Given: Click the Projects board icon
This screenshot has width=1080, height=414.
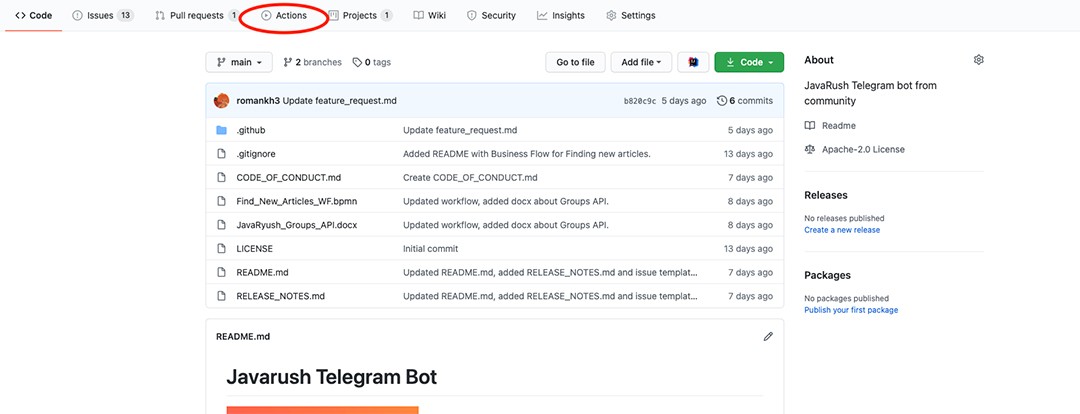Looking at the screenshot, I should tap(333, 15).
